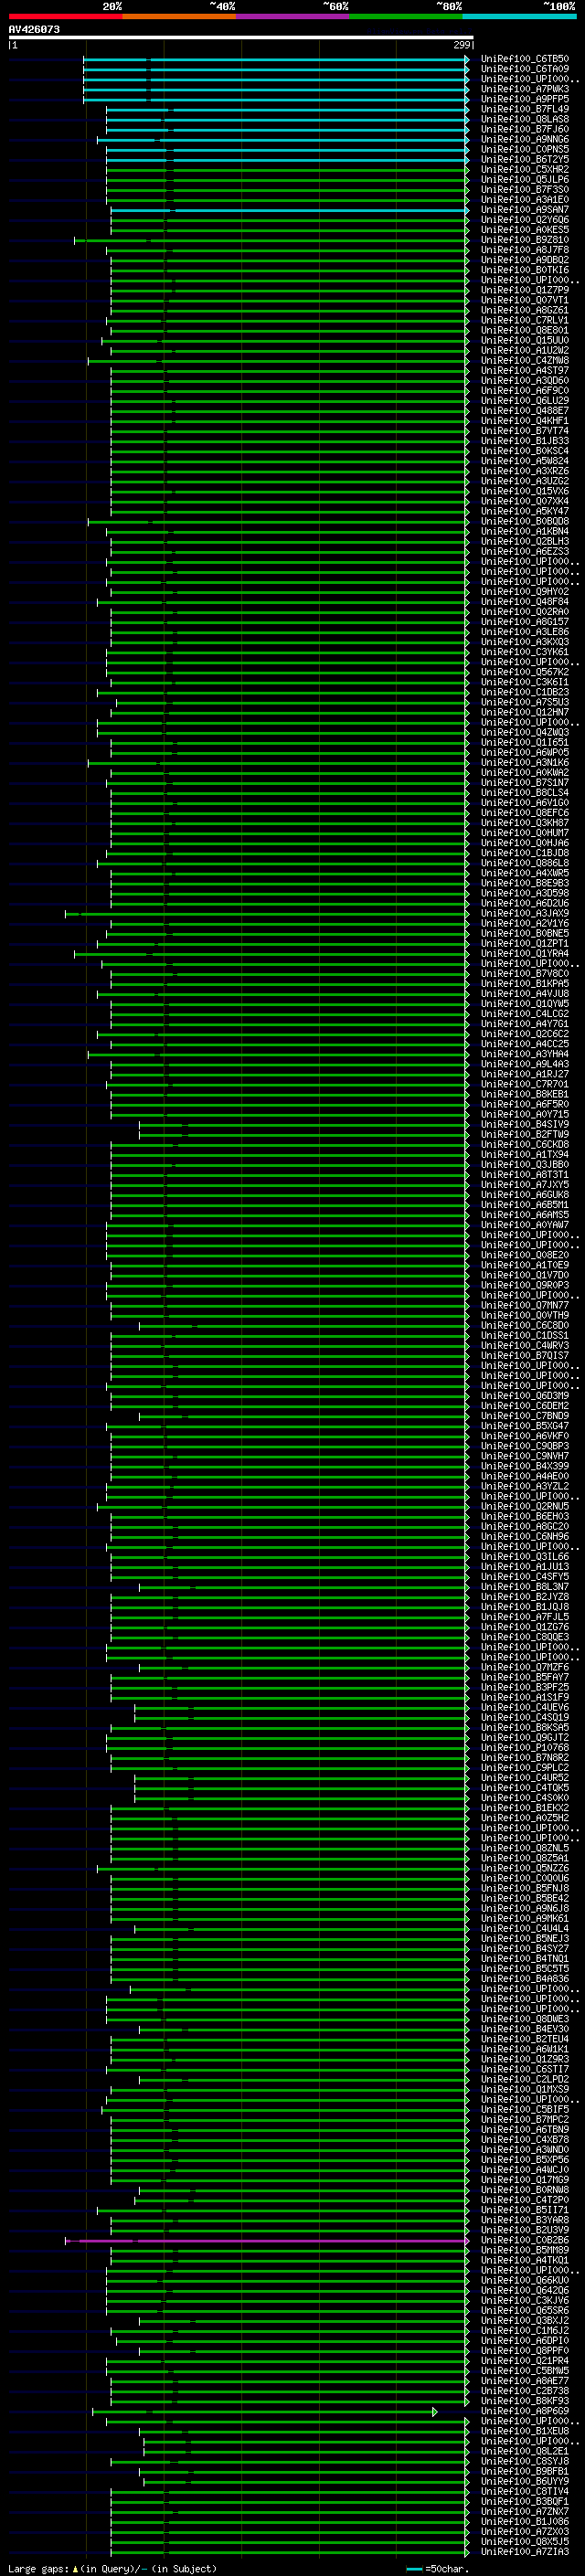Viewport: 585px width, 2576px height.
Task: Click the cyan 50char scale bar legend
Action: pos(414,2569)
